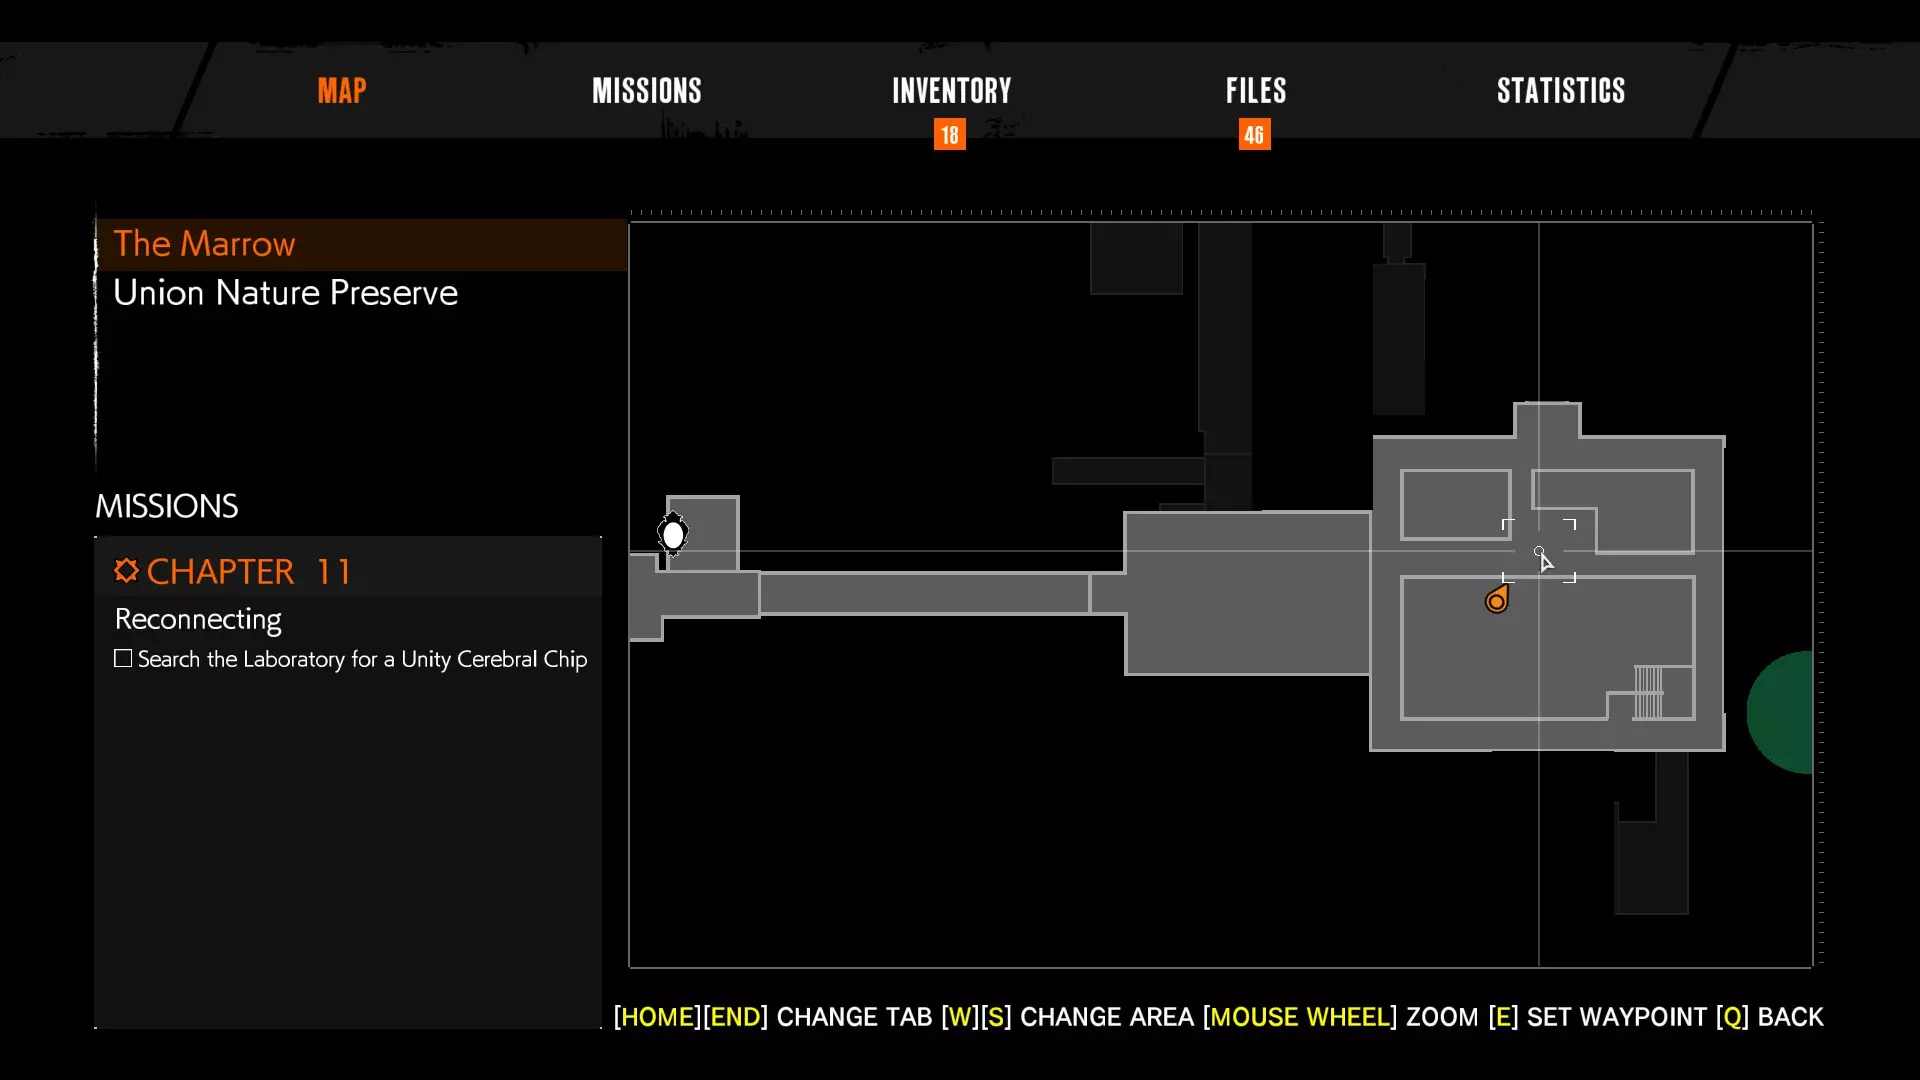Switch to the Statistics tab
This screenshot has width=1920, height=1080.
1560,91
